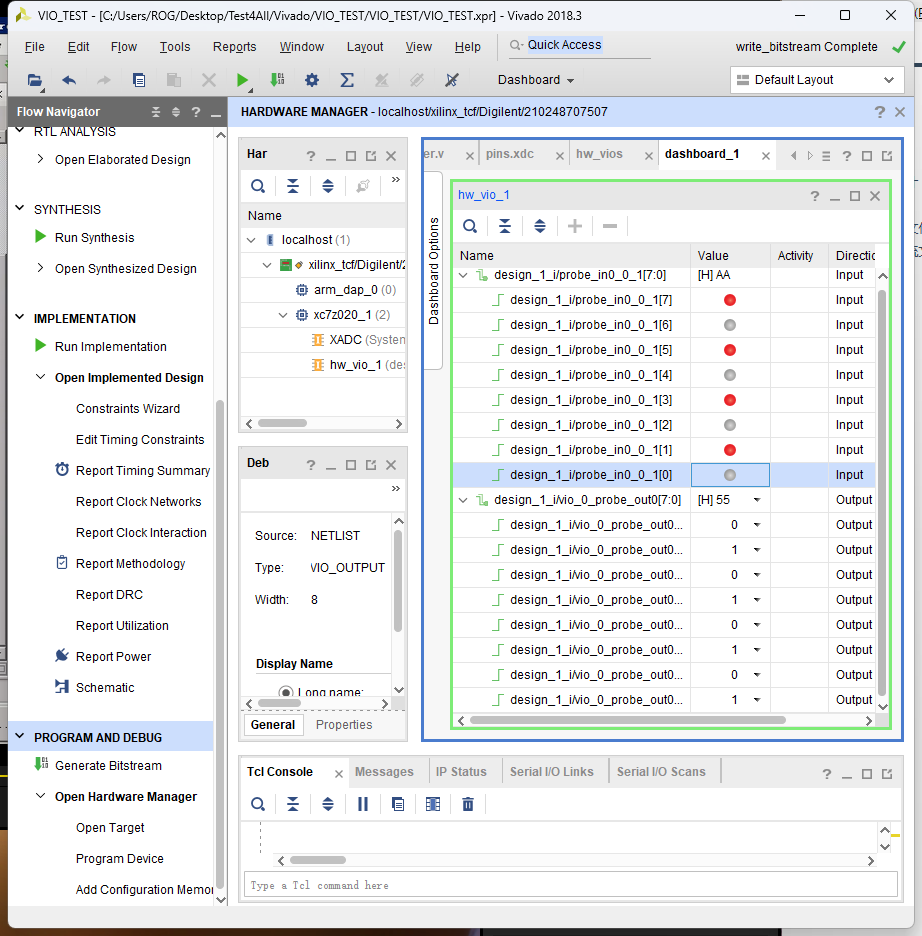The image size is (922, 936).
Task: Open the [H] 55 value dropdown
Action: (x=757, y=500)
